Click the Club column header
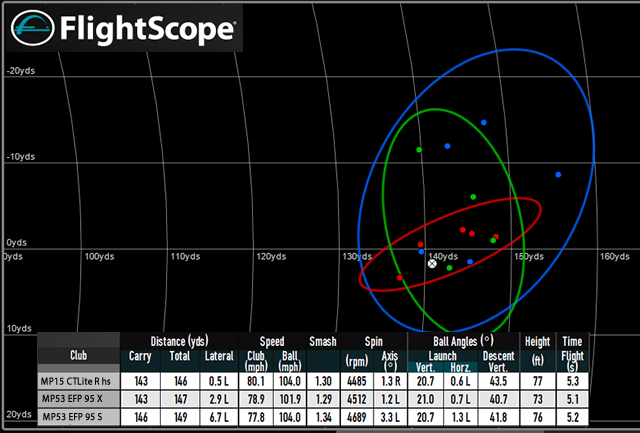The height and width of the screenshot is (433, 640). [78, 355]
